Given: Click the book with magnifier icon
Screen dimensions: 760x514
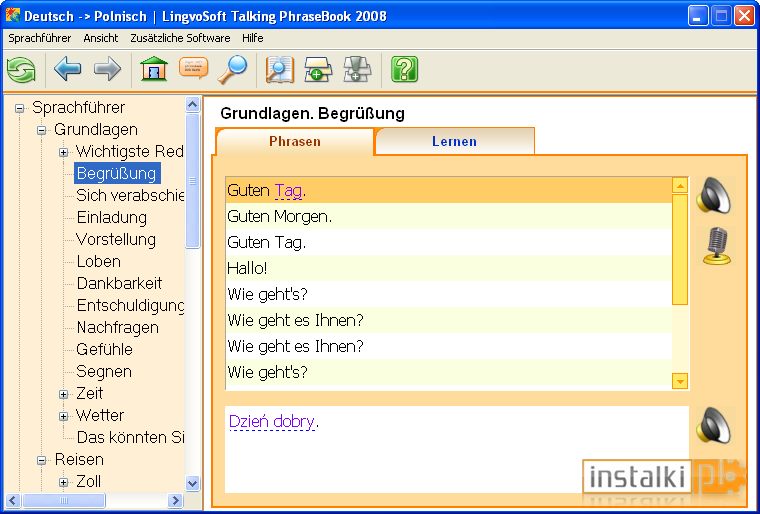Looking at the screenshot, I should tap(280, 70).
